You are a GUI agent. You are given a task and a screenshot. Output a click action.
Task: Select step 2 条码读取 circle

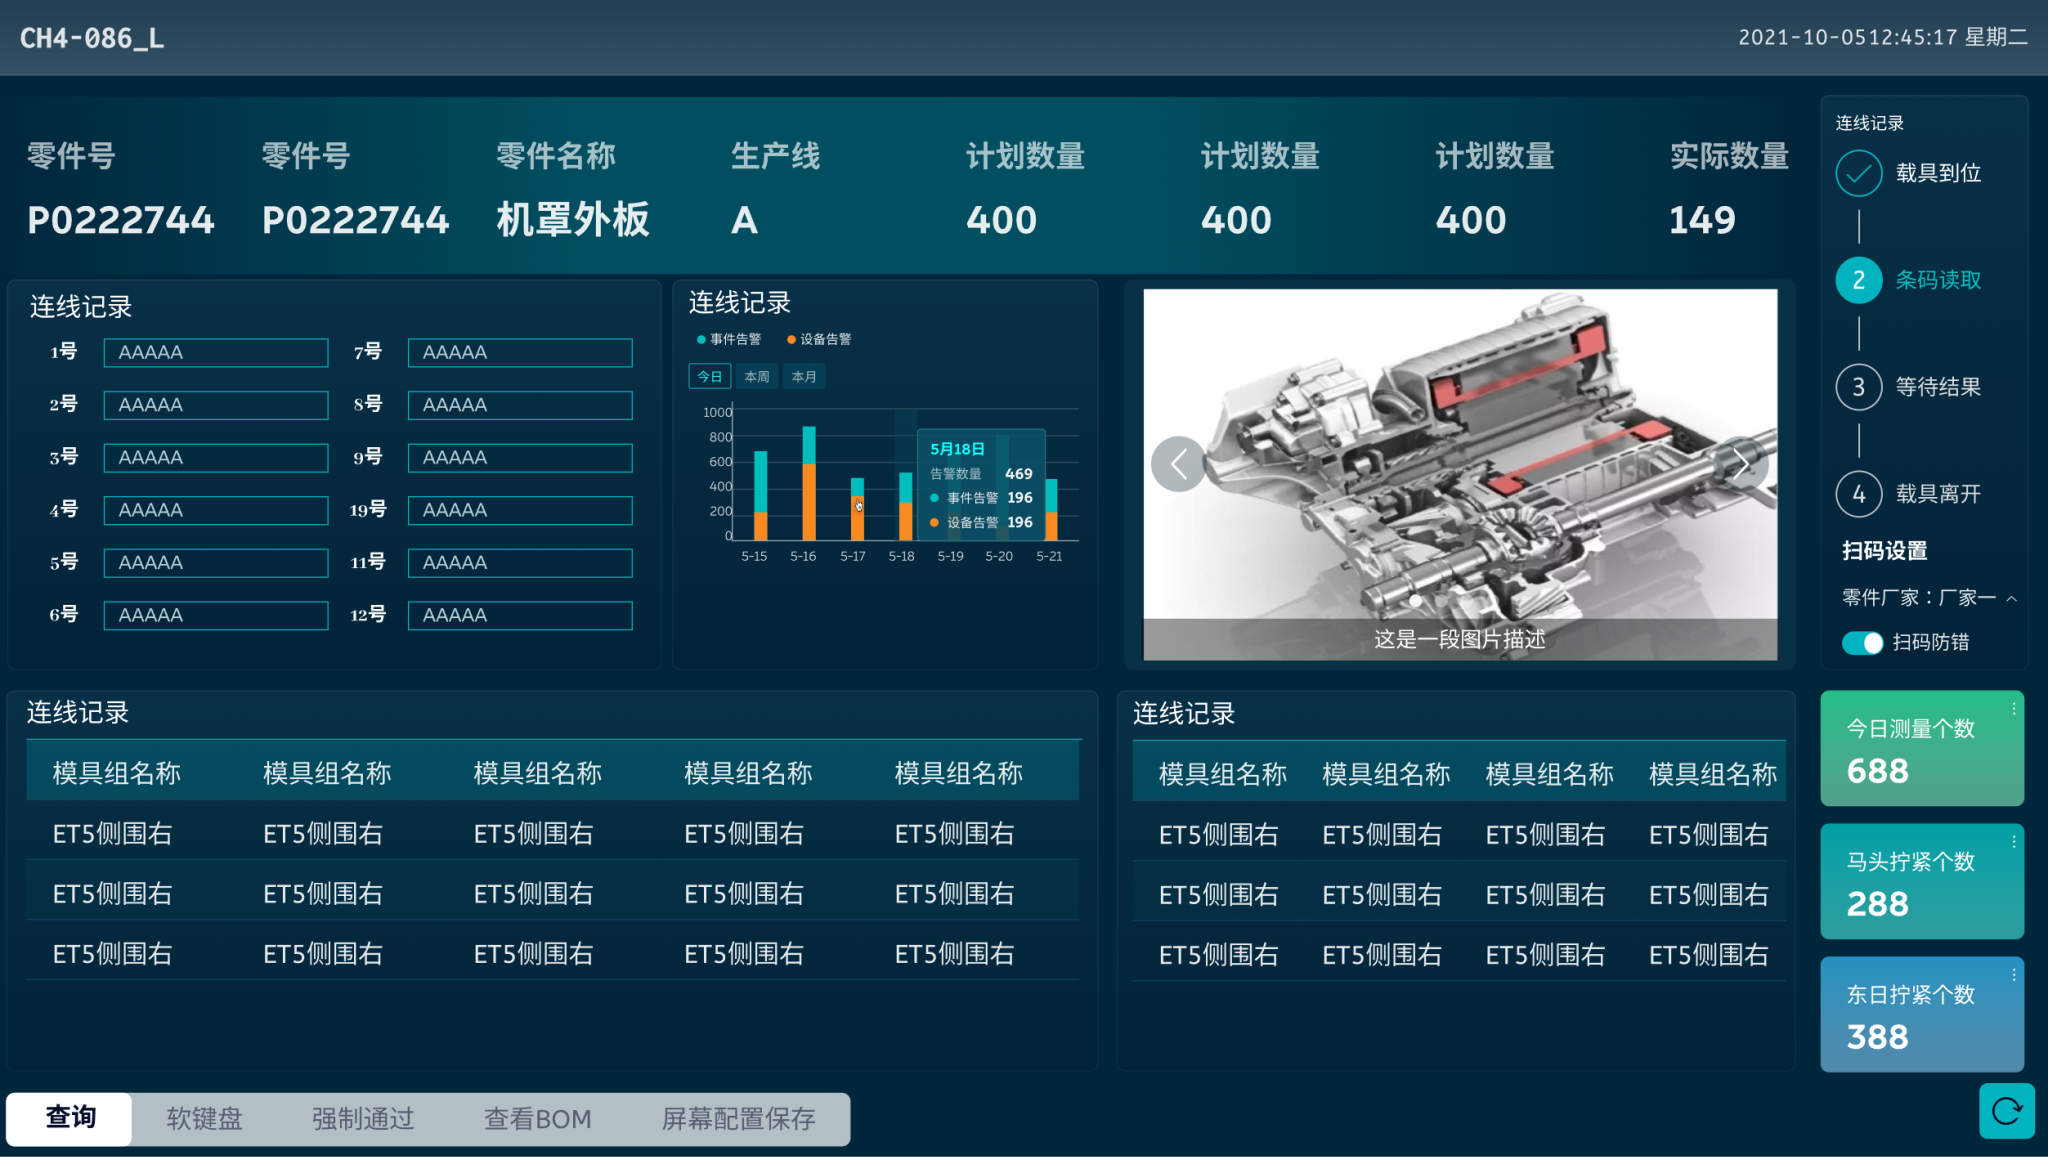click(1858, 281)
